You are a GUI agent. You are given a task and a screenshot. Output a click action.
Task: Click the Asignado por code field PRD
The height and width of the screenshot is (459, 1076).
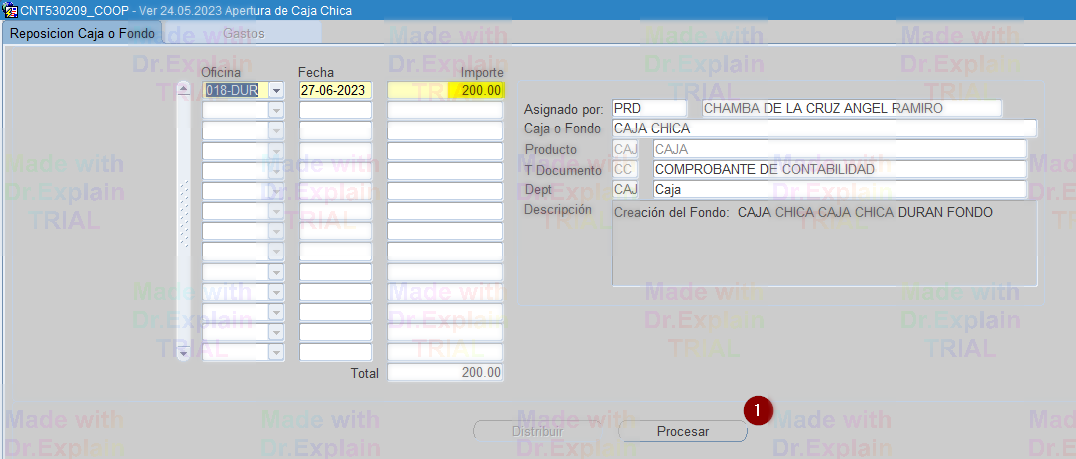click(x=648, y=108)
